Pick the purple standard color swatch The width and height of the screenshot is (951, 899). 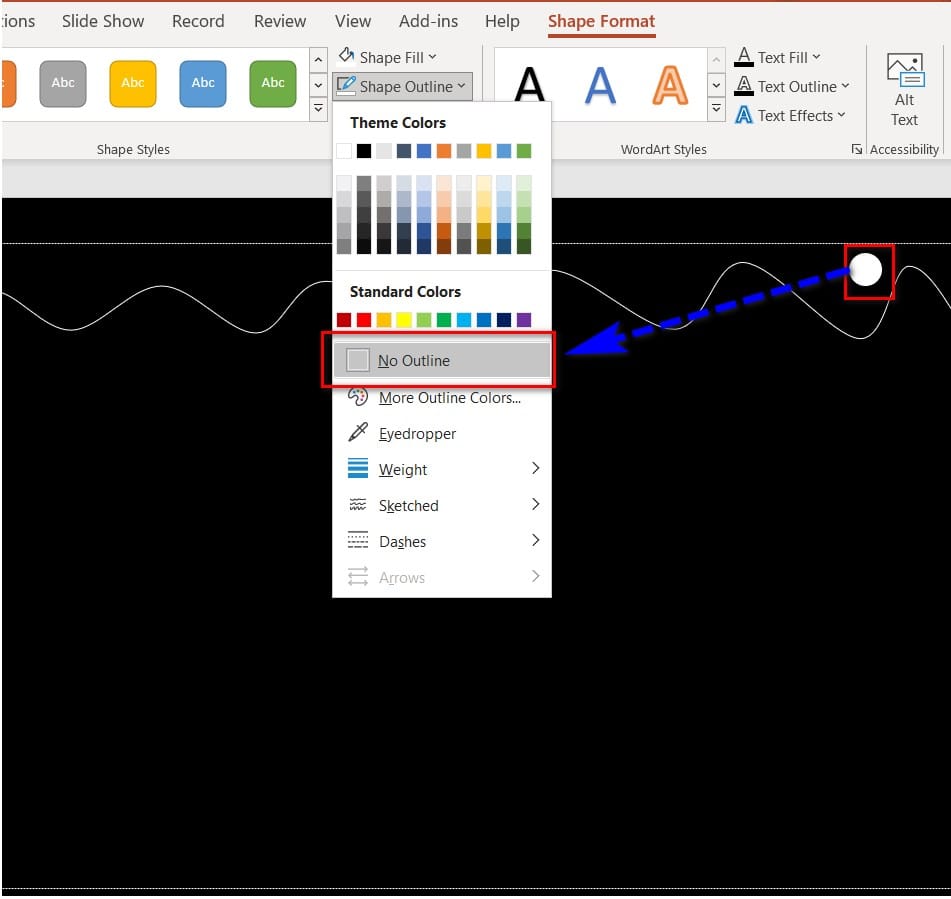pos(524,320)
